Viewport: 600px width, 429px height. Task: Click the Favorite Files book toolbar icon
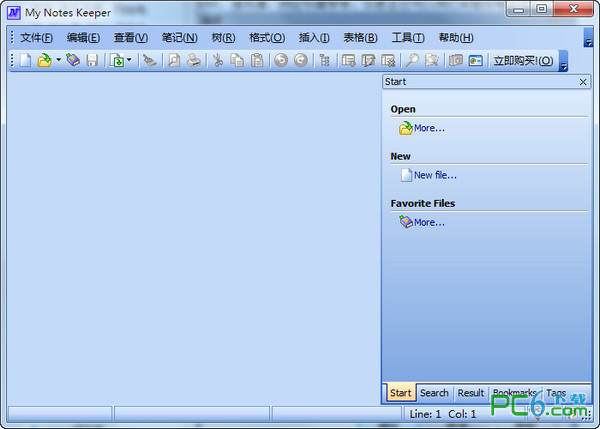click(73, 60)
